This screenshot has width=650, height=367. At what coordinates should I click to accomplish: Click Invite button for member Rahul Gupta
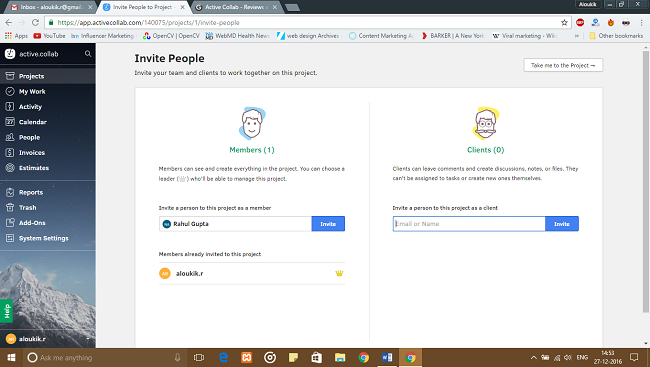(x=328, y=224)
